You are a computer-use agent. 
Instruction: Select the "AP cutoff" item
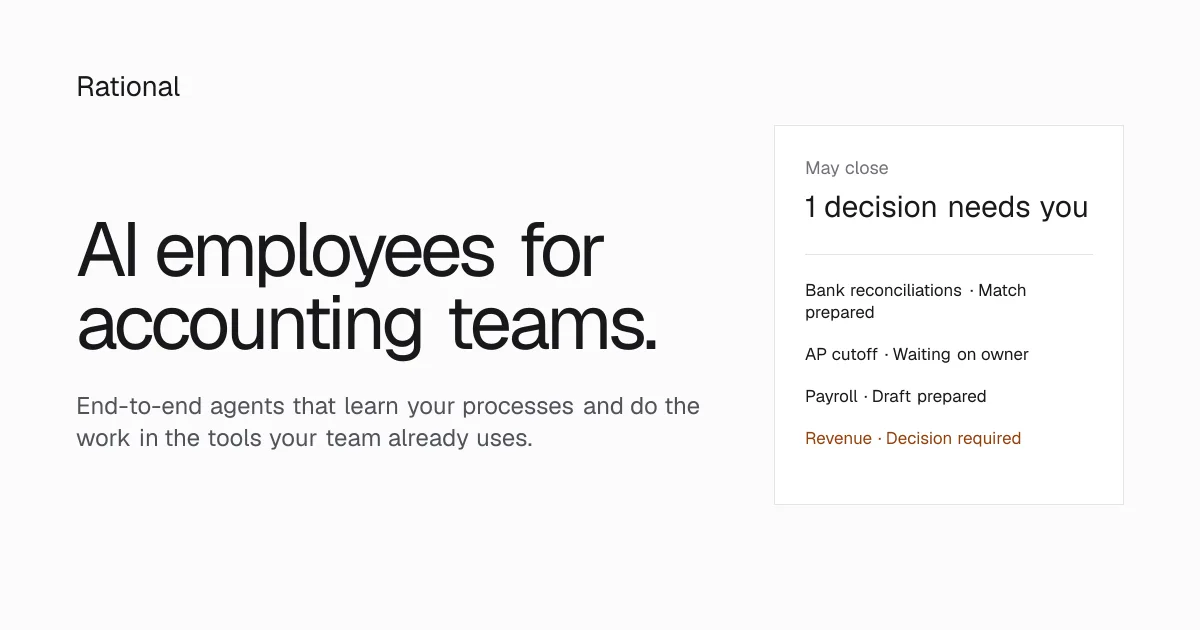(x=841, y=354)
